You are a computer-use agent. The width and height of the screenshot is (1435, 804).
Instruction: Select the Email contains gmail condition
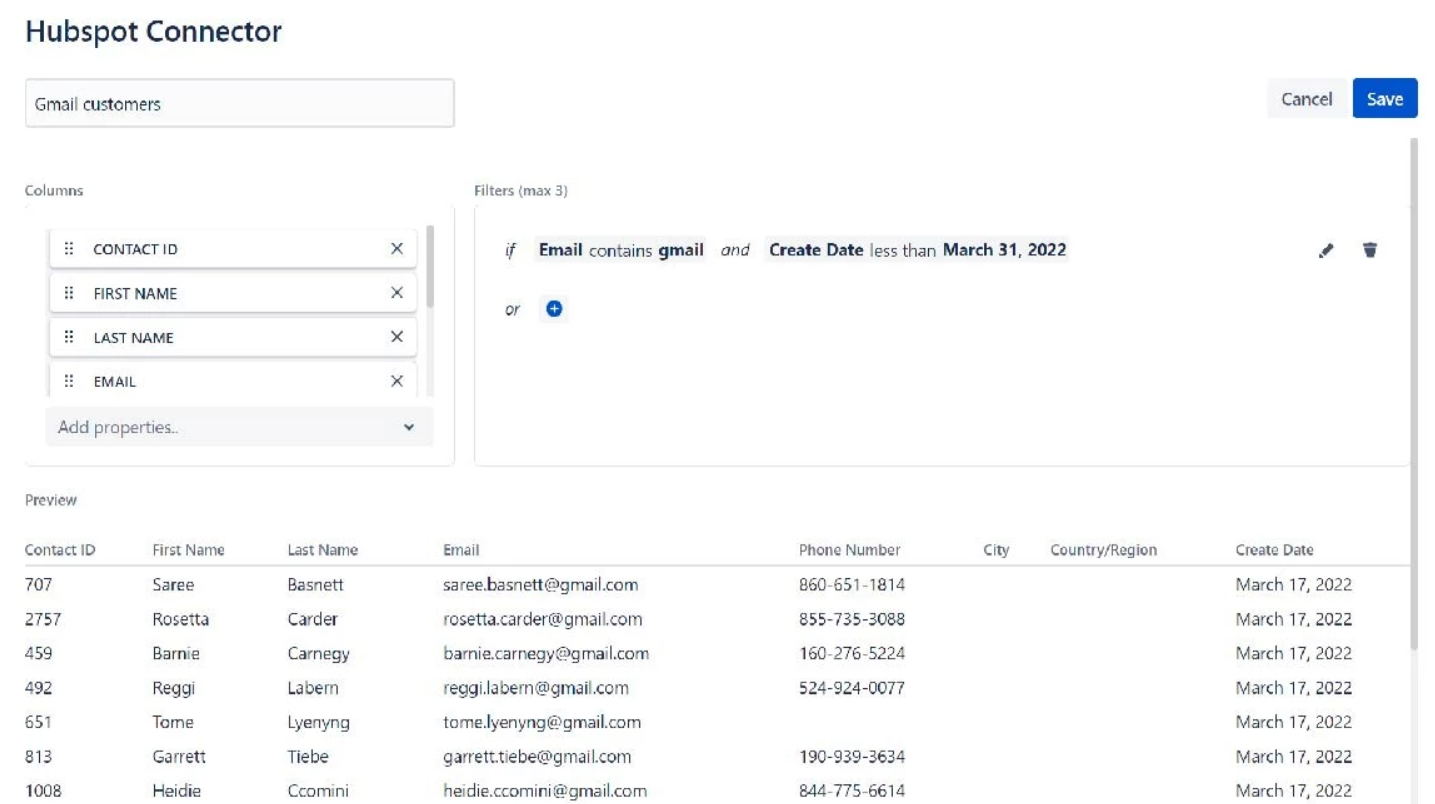[x=622, y=250]
